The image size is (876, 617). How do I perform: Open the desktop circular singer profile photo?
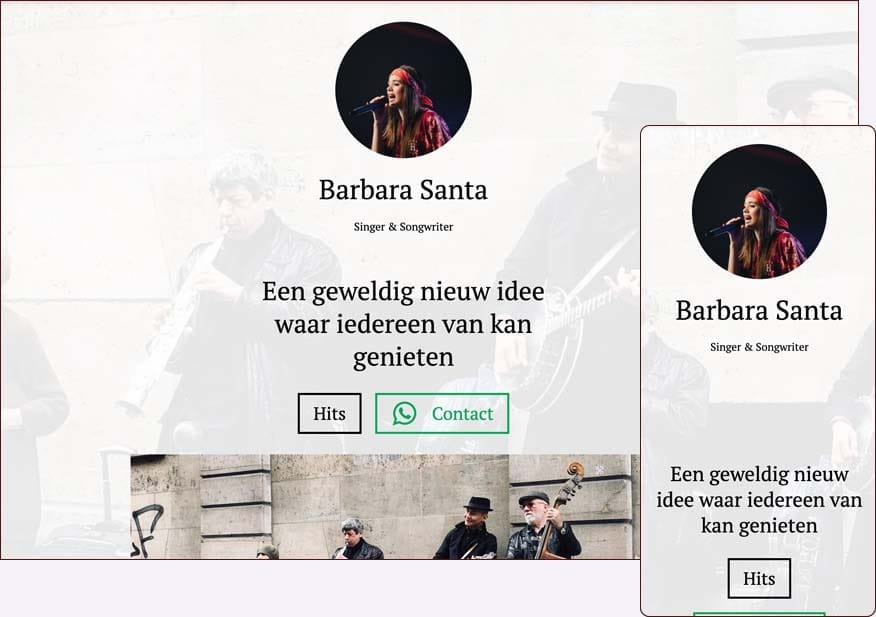tap(403, 90)
